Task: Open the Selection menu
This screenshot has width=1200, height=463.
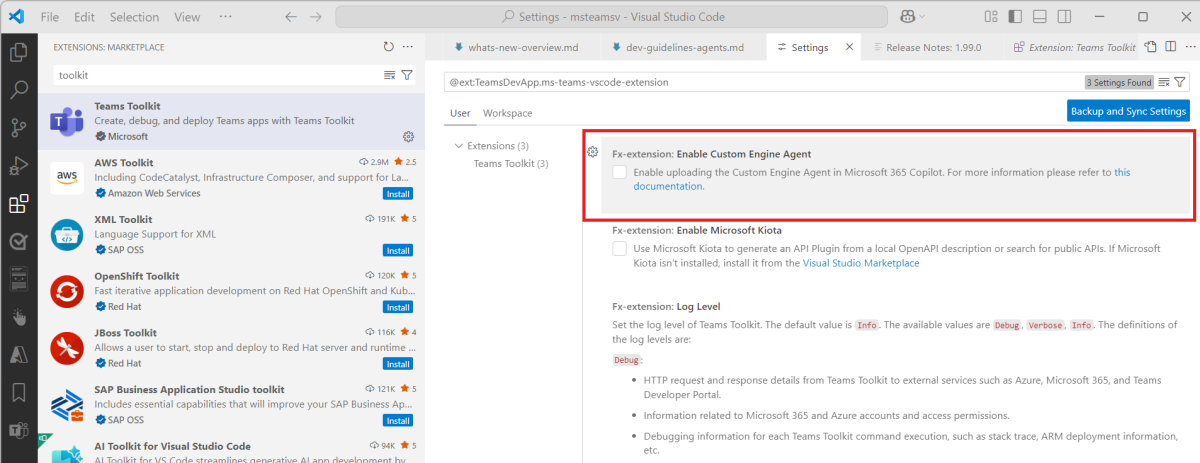Action: pos(134,17)
